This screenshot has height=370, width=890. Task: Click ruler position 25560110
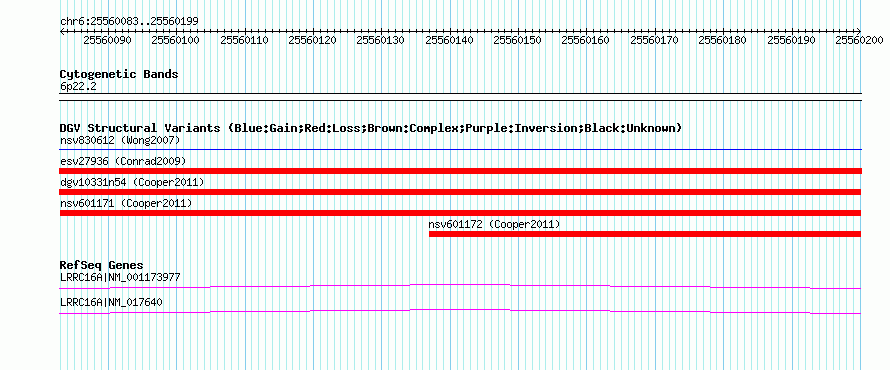pos(244,40)
